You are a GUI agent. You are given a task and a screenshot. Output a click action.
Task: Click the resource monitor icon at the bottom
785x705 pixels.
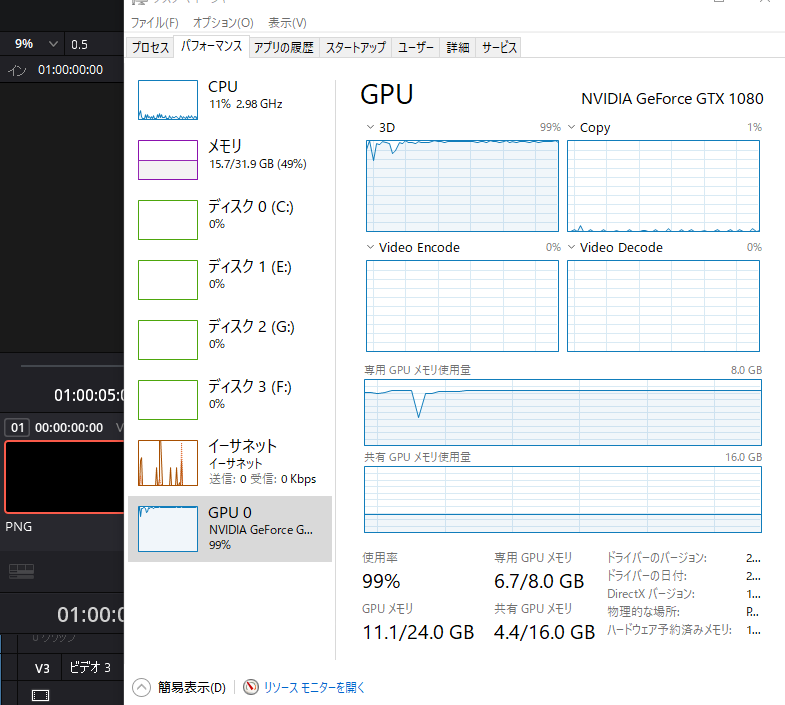tap(251, 687)
